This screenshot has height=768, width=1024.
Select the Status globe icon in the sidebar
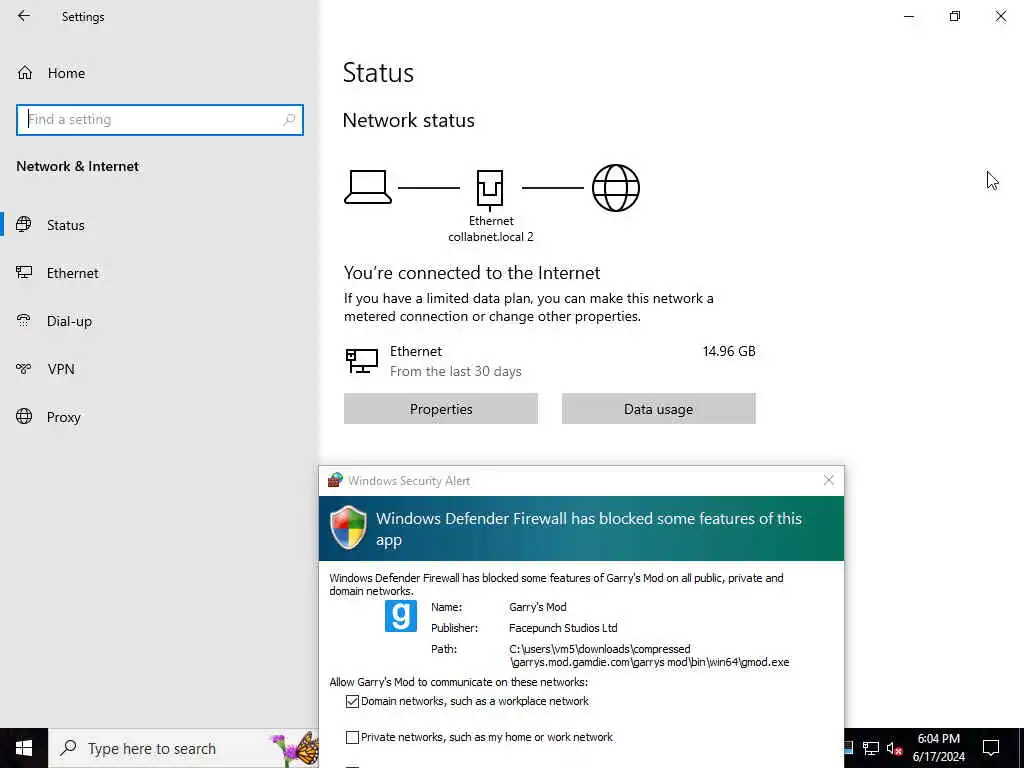pos(24,225)
